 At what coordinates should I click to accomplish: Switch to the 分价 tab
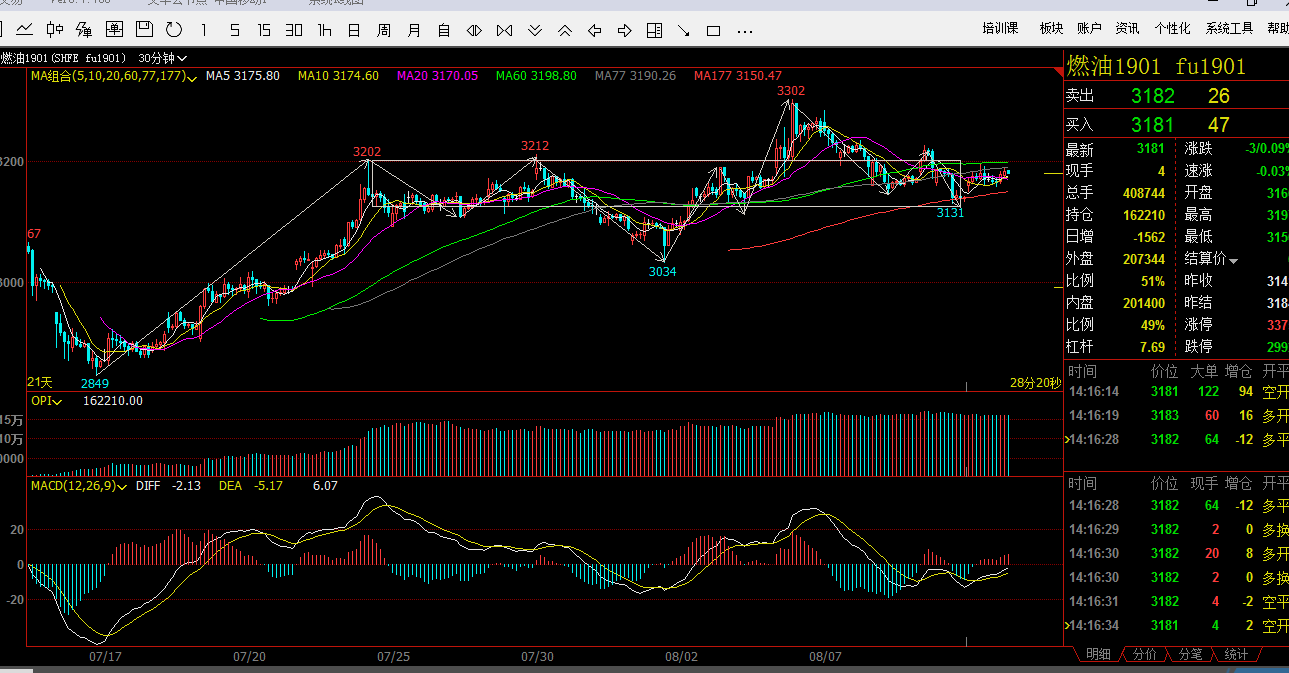[1145, 654]
